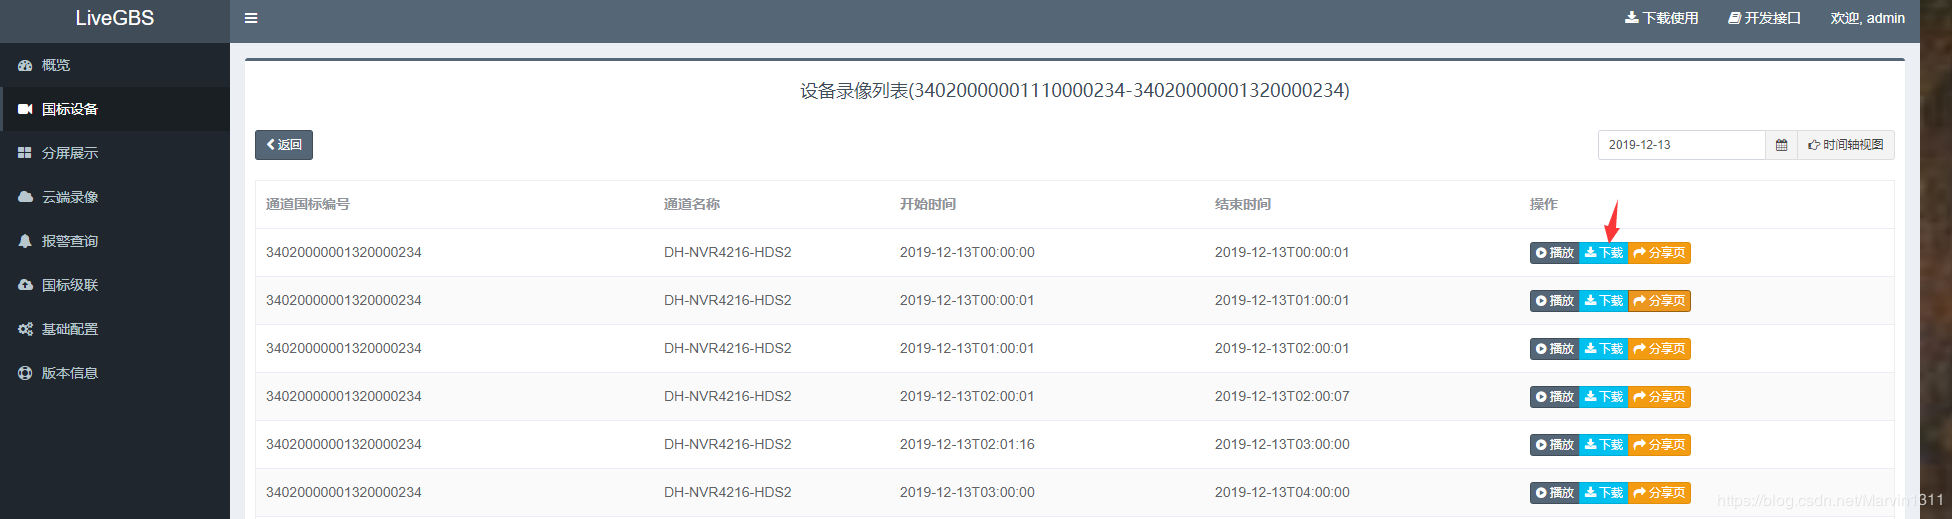1952x519 pixels.
Task: Open the calendar date picker icon
Action: (1781, 145)
